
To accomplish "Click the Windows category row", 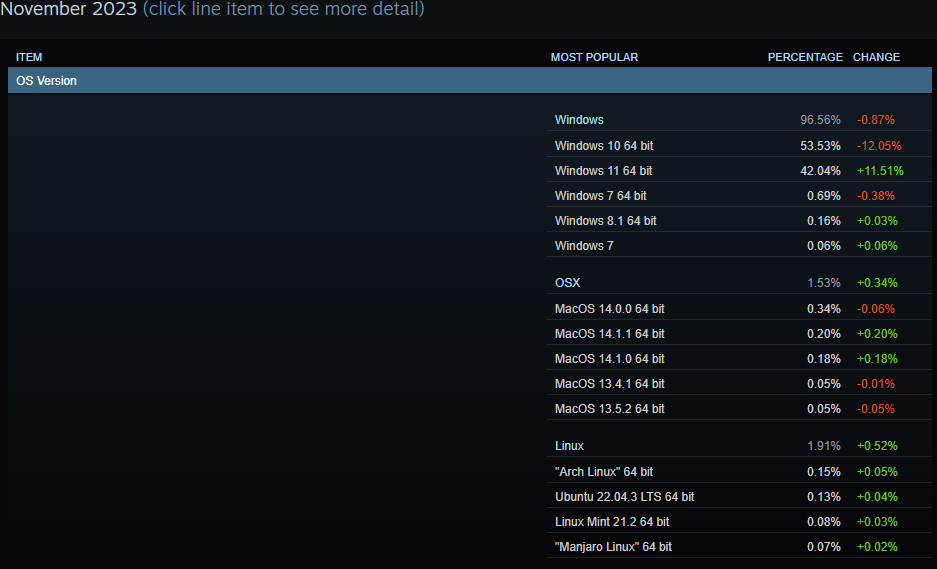I will coord(579,120).
